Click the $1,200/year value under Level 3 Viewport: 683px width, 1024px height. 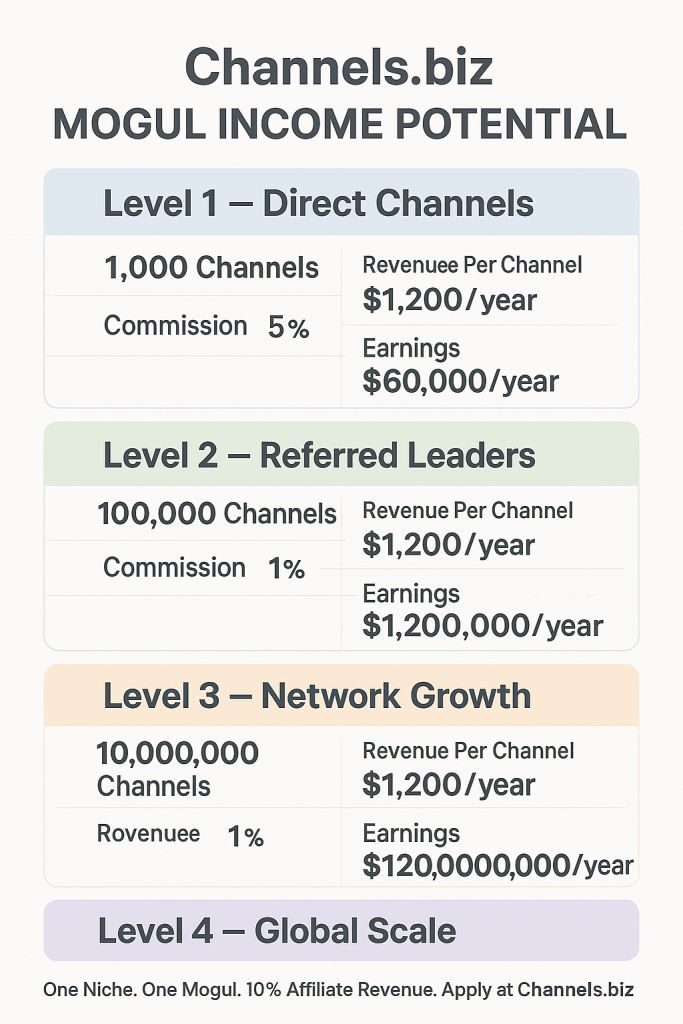tap(449, 785)
